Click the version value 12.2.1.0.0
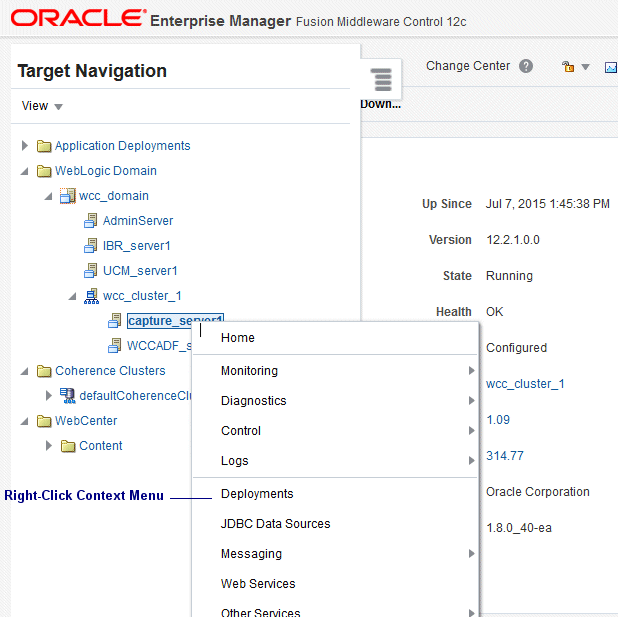This screenshot has width=618, height=617. (513, 240)
